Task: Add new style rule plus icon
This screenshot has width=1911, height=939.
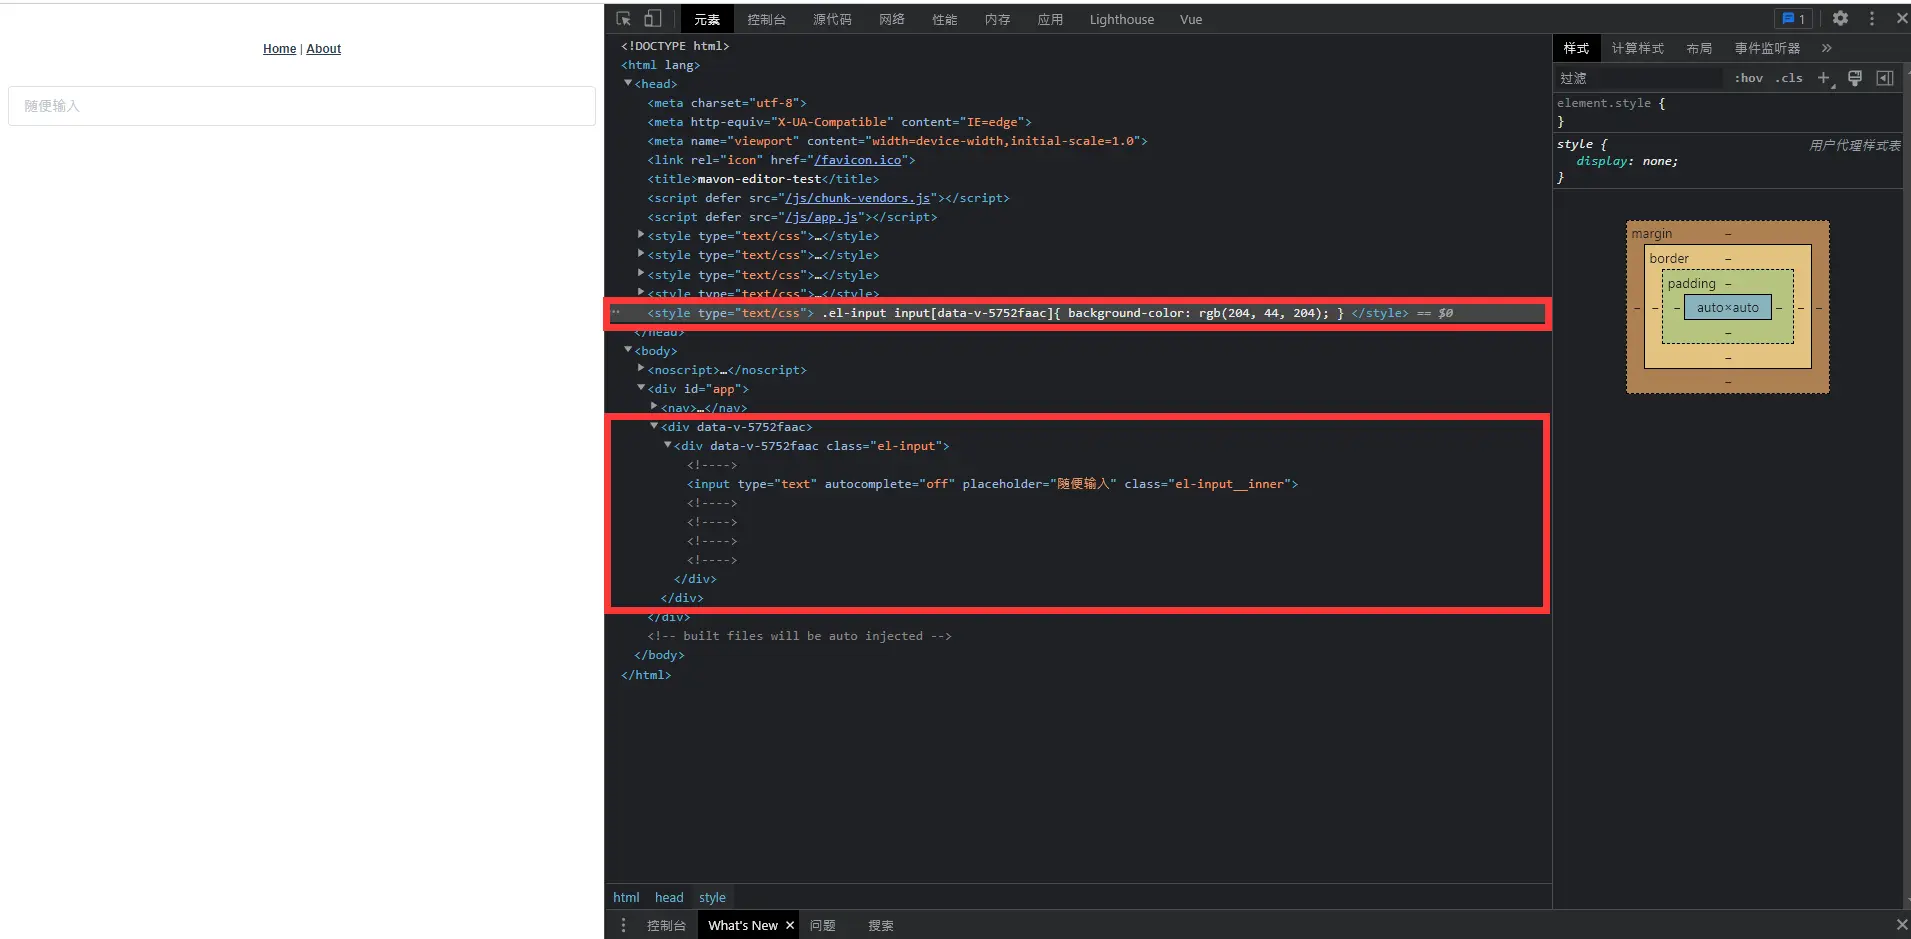Action: [x=1824, y=78]
